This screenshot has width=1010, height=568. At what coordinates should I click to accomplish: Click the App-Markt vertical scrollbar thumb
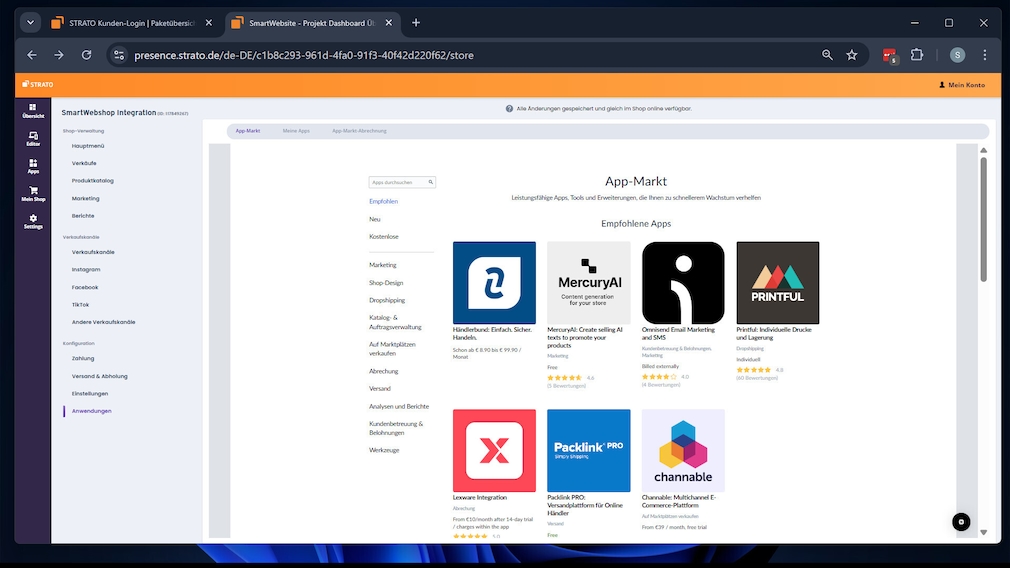tap(983, 220)
